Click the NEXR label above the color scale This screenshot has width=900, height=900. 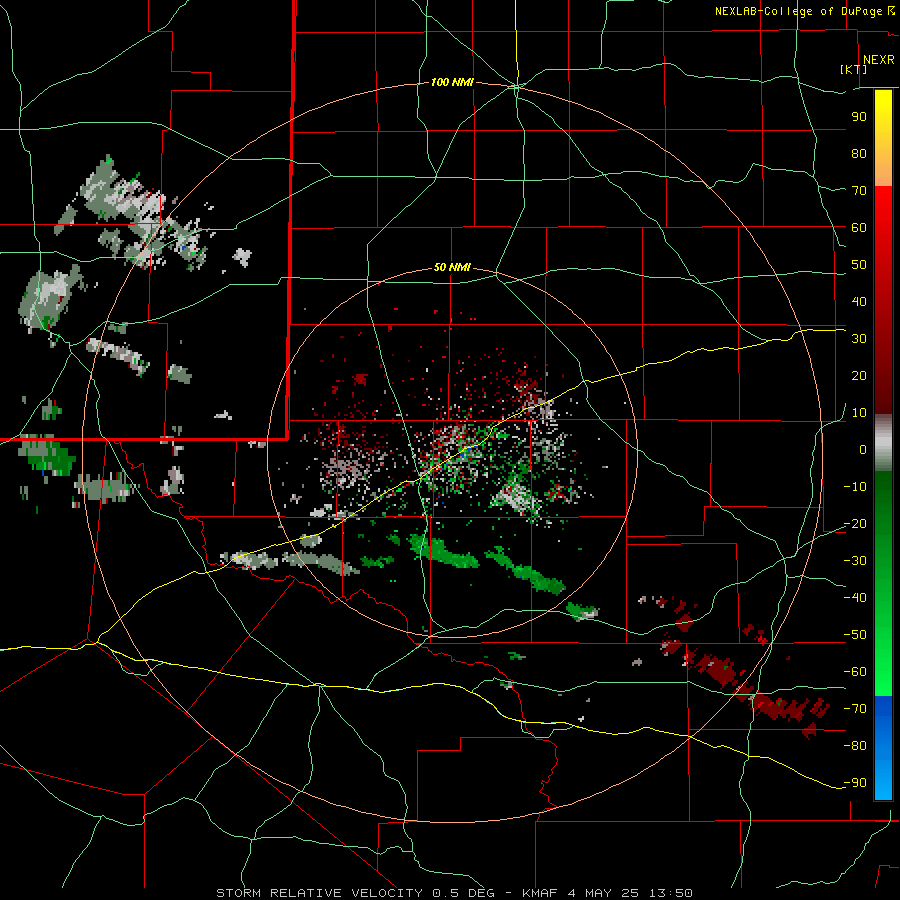pyautogui.click(x=878, y=60)
